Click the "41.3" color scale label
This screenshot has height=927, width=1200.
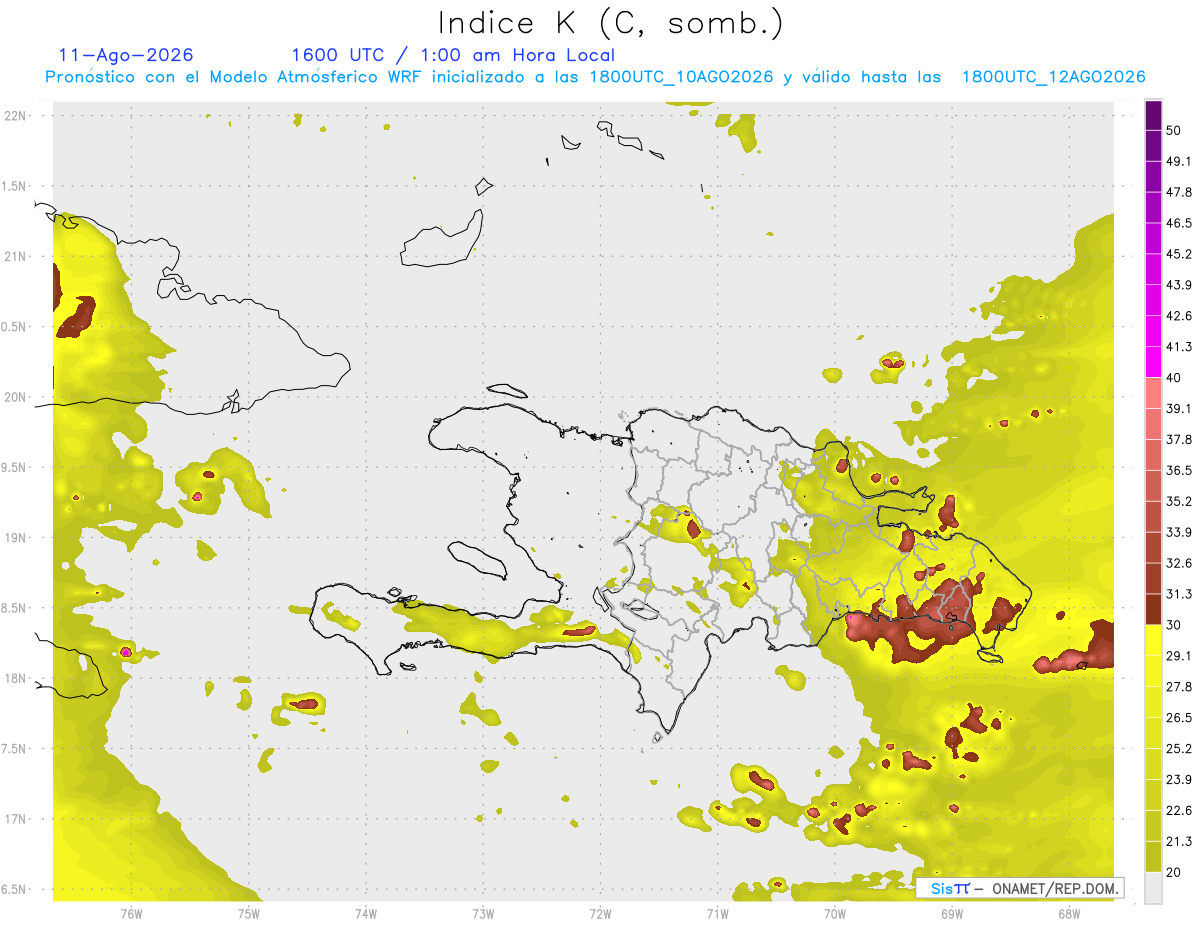click(1179, 347)
